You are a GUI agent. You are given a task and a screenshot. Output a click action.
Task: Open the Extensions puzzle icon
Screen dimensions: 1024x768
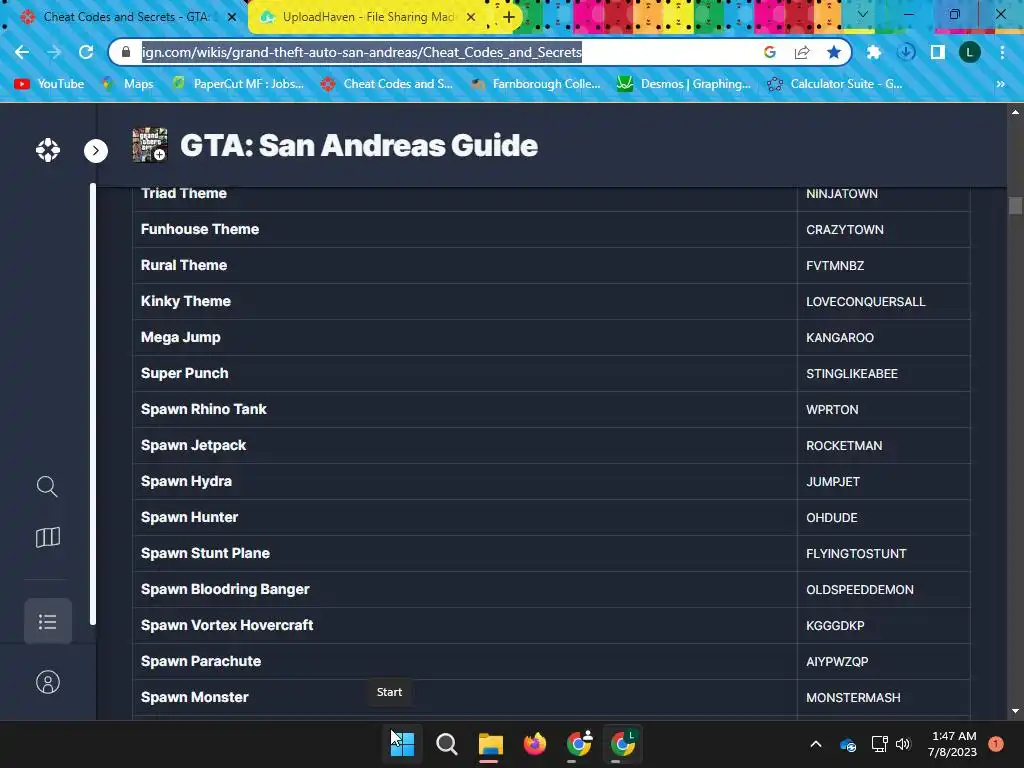[x=874, y=52]
